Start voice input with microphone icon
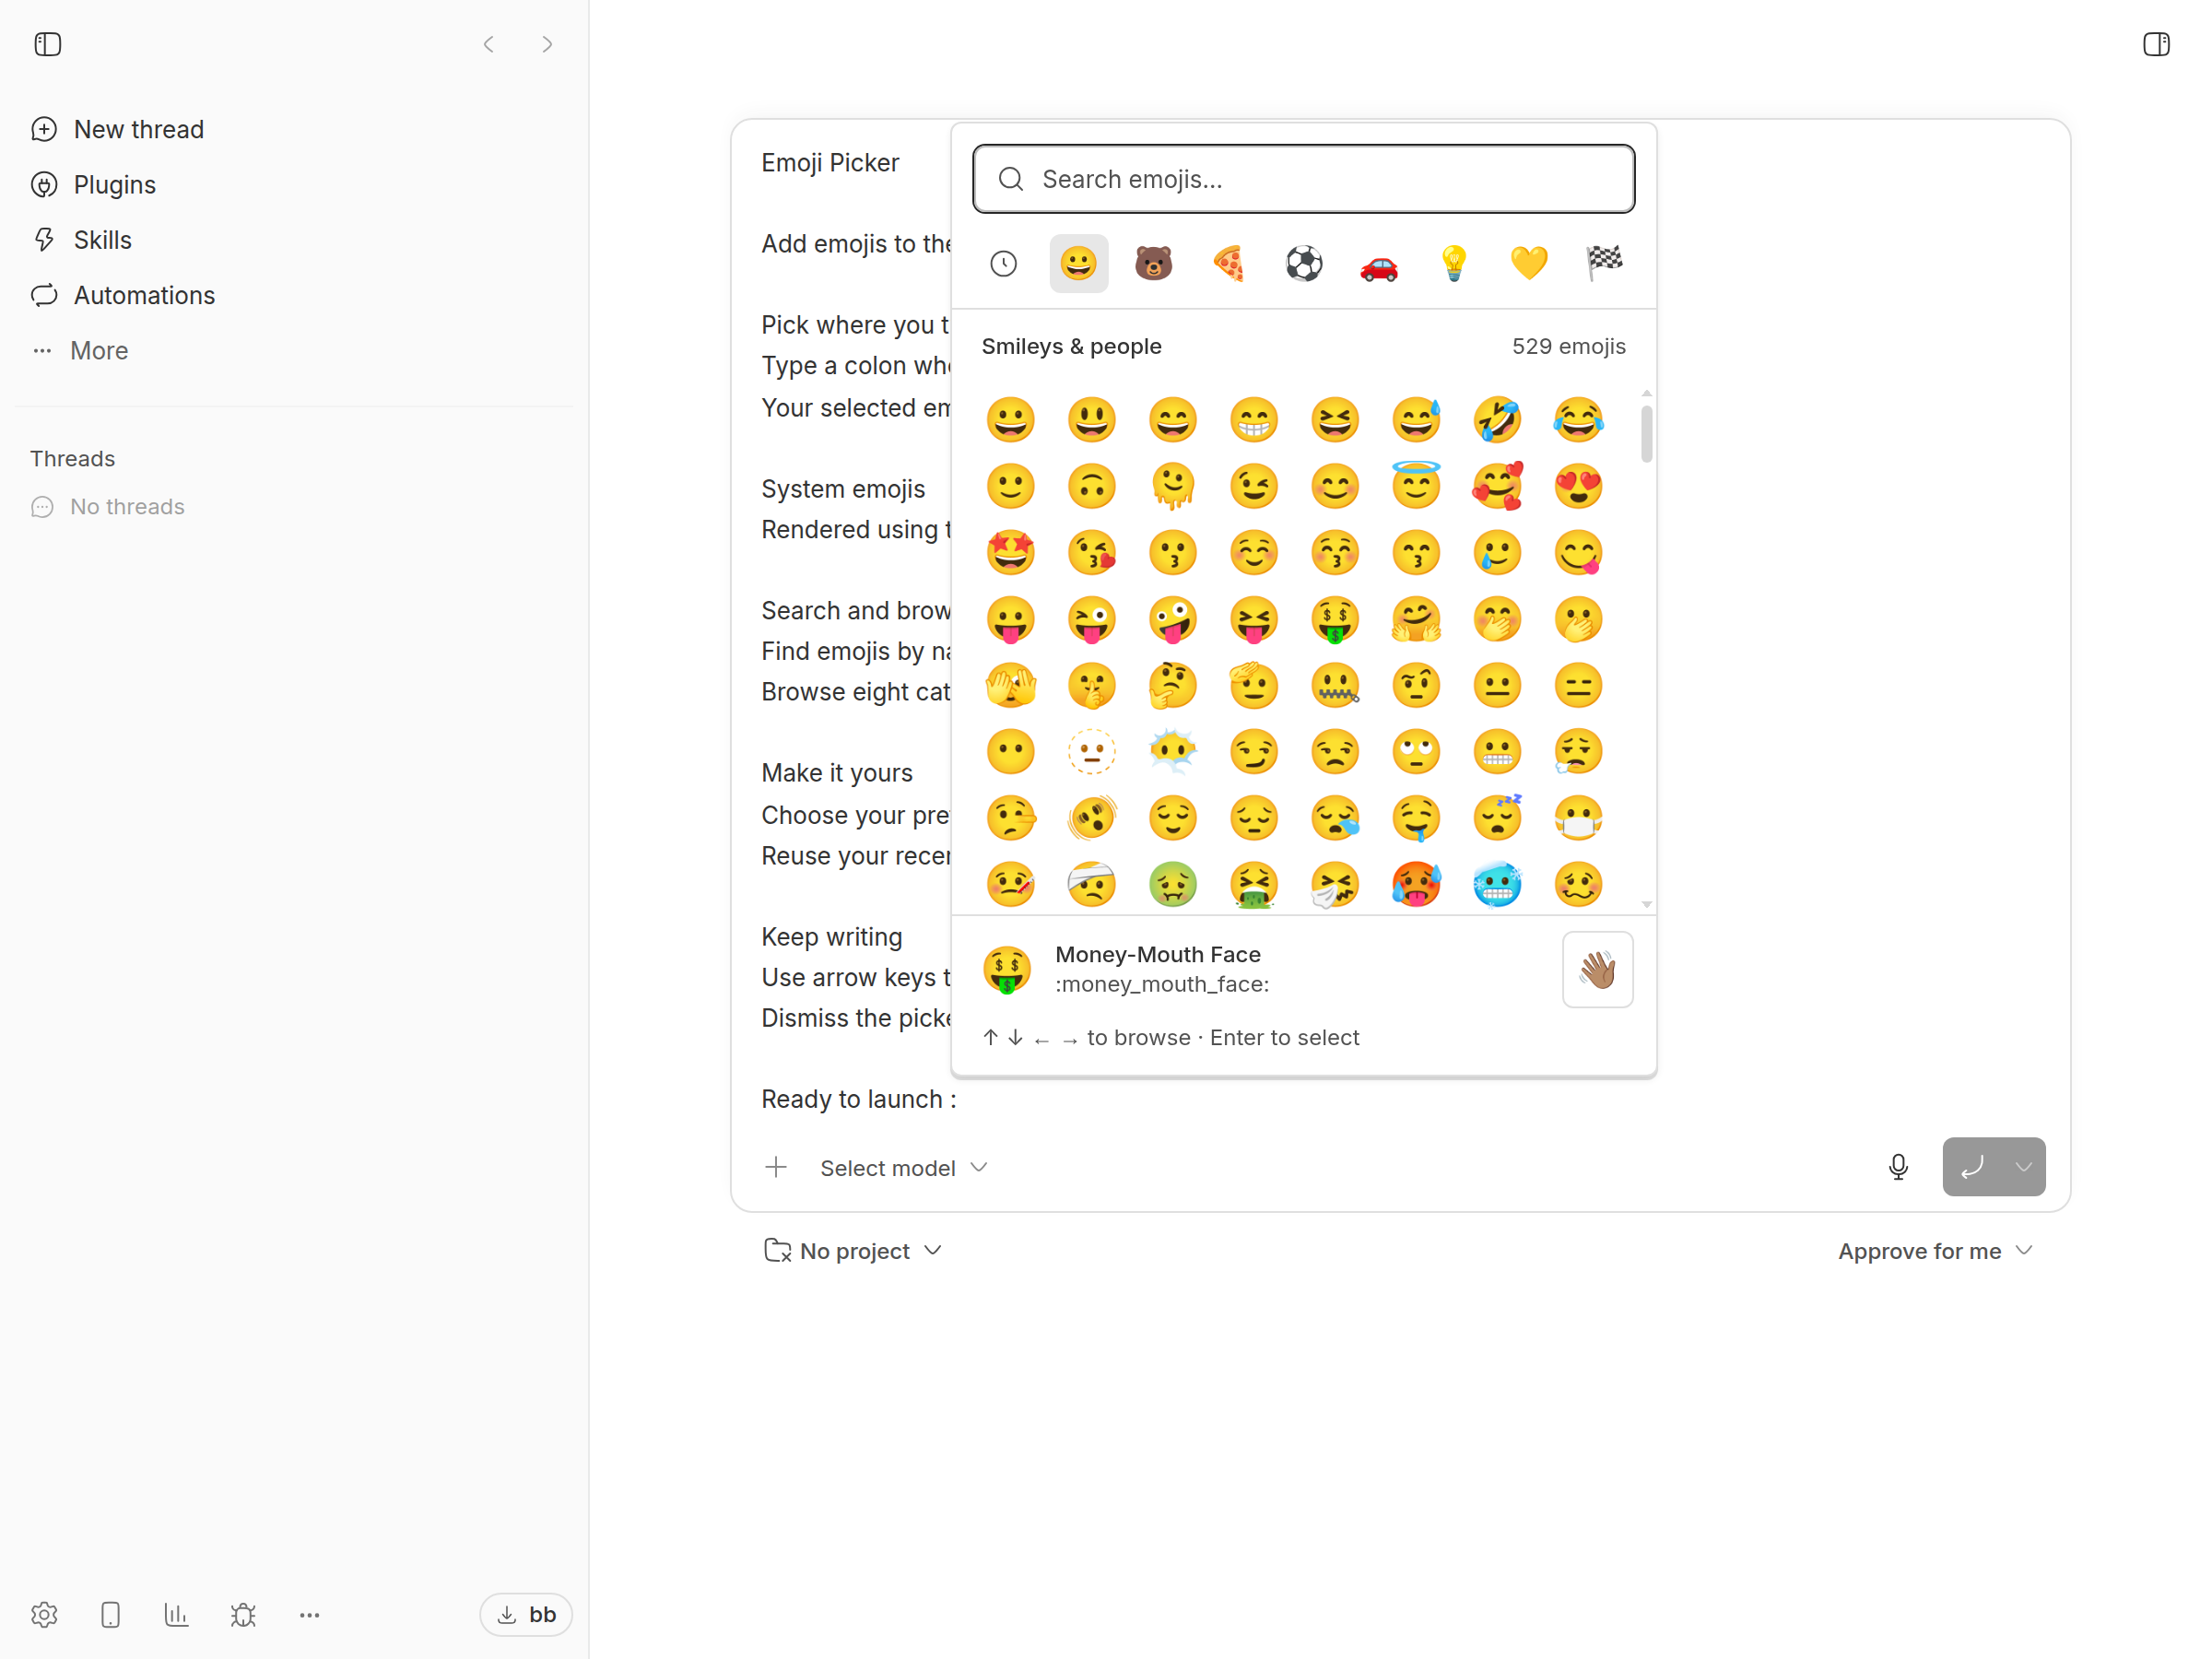 1897,1167
